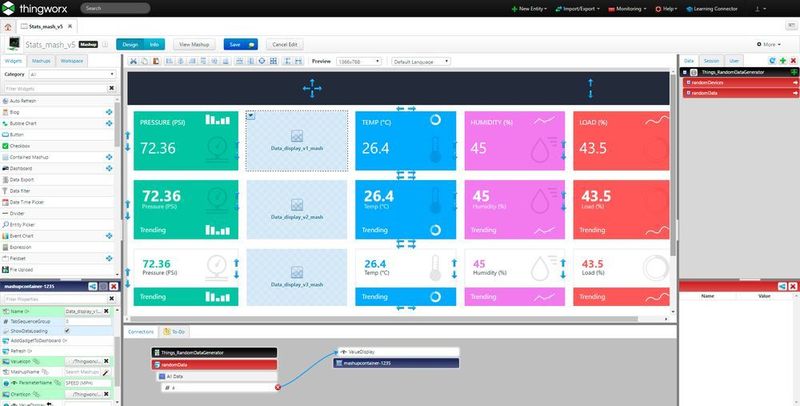Click the Info button
Screen dimensions: 800x406
click(x=154, y=44)
